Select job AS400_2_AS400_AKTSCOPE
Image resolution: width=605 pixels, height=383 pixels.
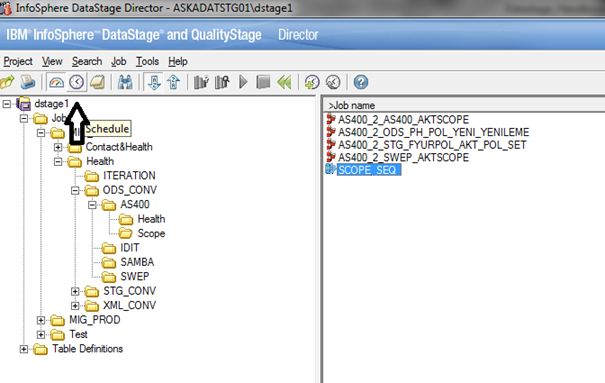403,120
